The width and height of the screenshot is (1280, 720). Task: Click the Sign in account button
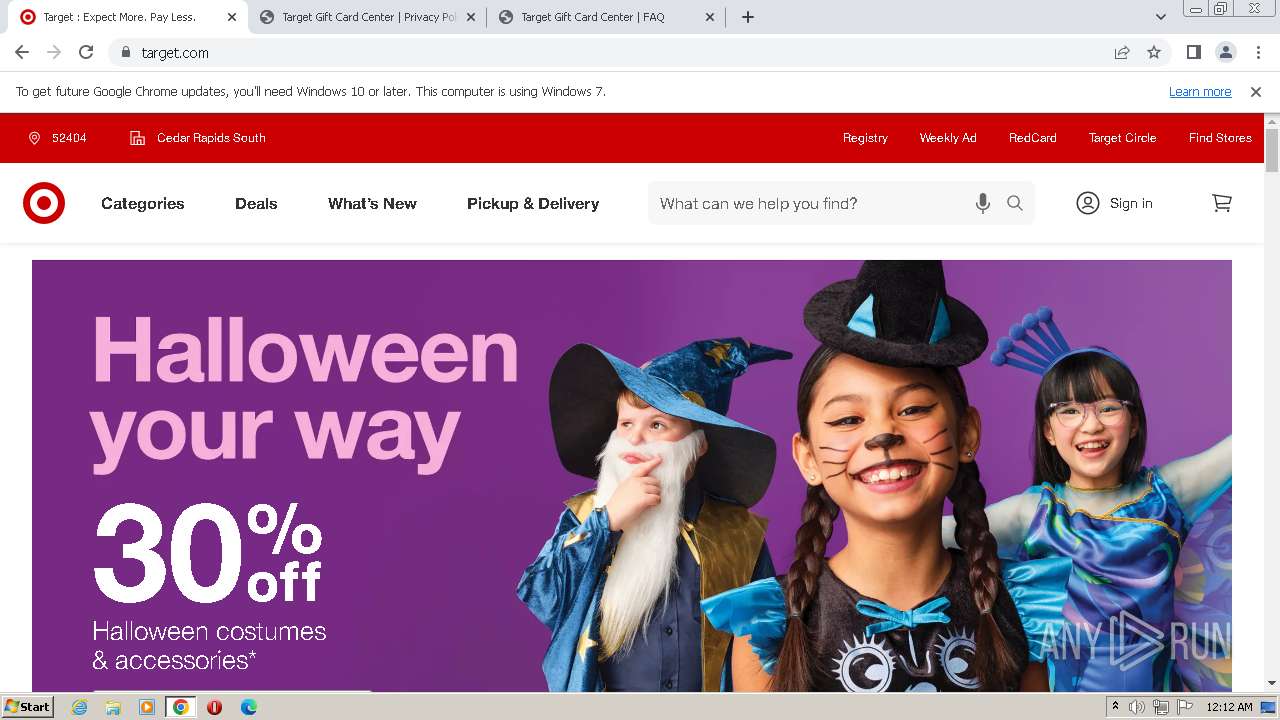click(x=1114, y=203)
